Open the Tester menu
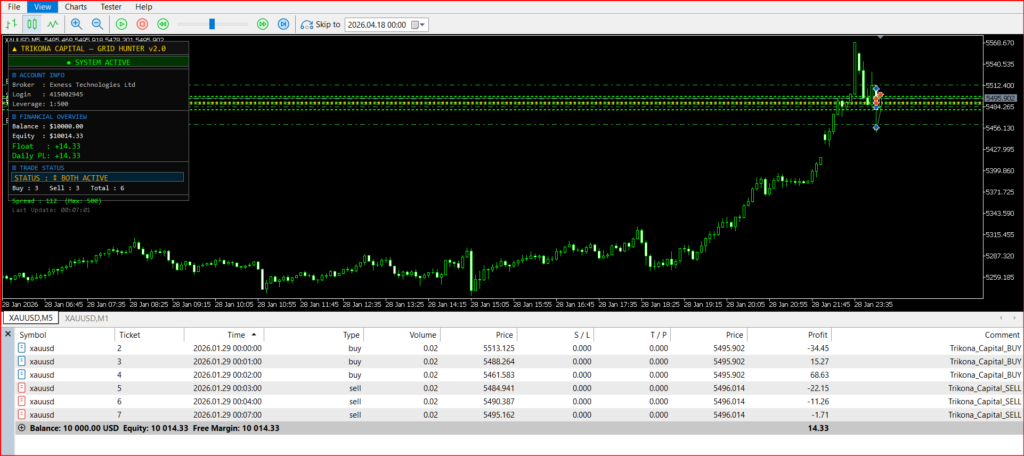This screenshot has width=1024, height=456. coord(111,7)
